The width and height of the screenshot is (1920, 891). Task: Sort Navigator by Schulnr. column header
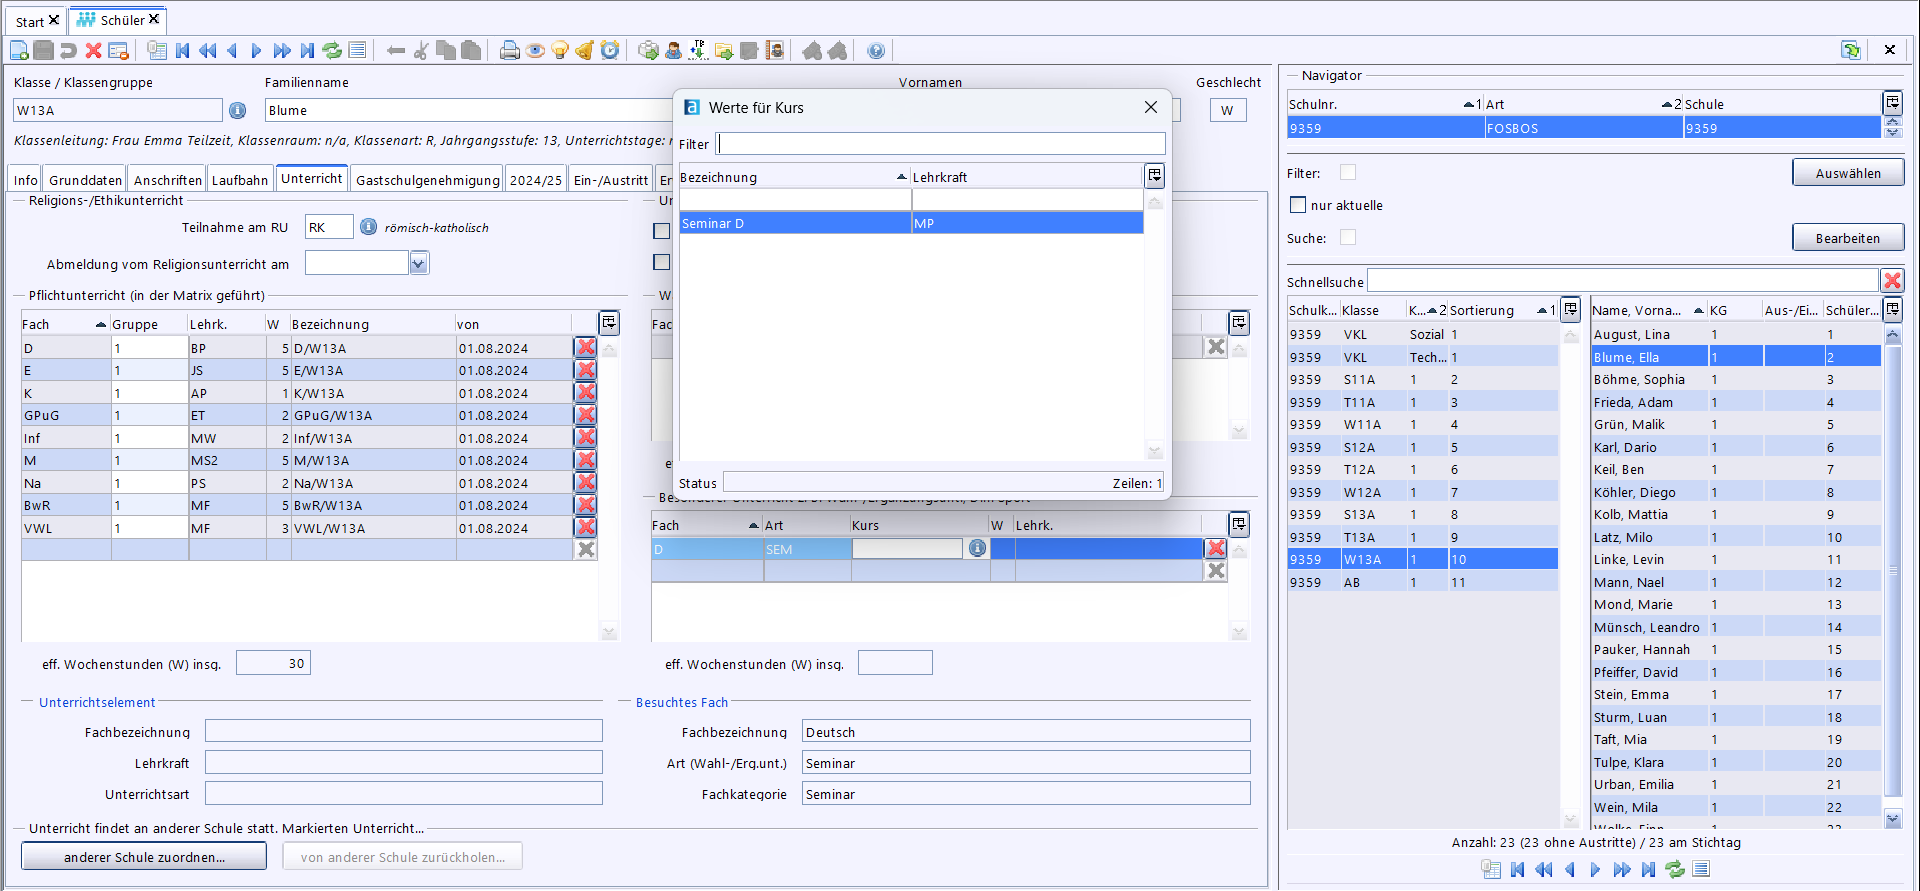pos(1384,104)
